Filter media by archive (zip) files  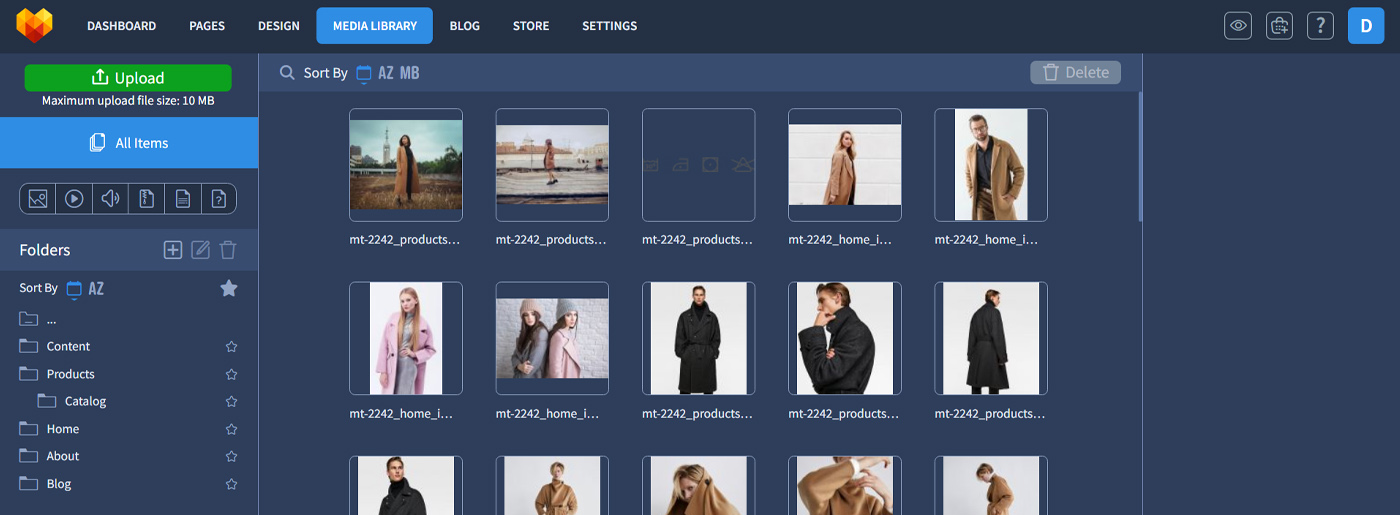click(x=147, y=199)
